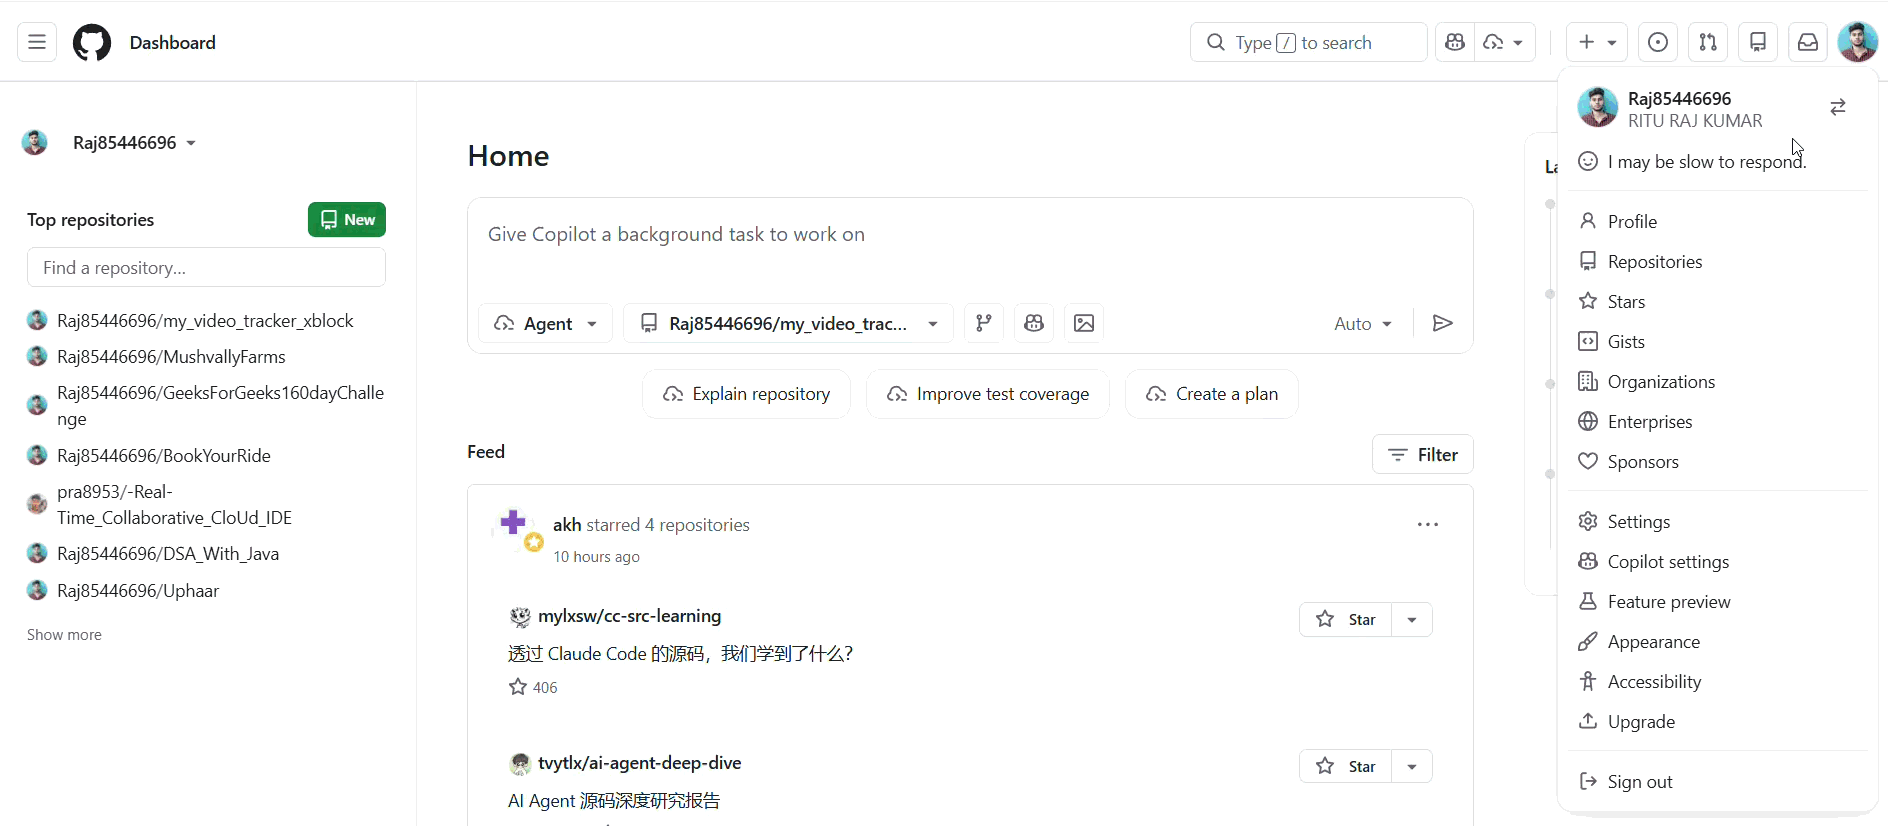Open Accessibility menu item
Screen dimensions: 1888x826
1717,681
